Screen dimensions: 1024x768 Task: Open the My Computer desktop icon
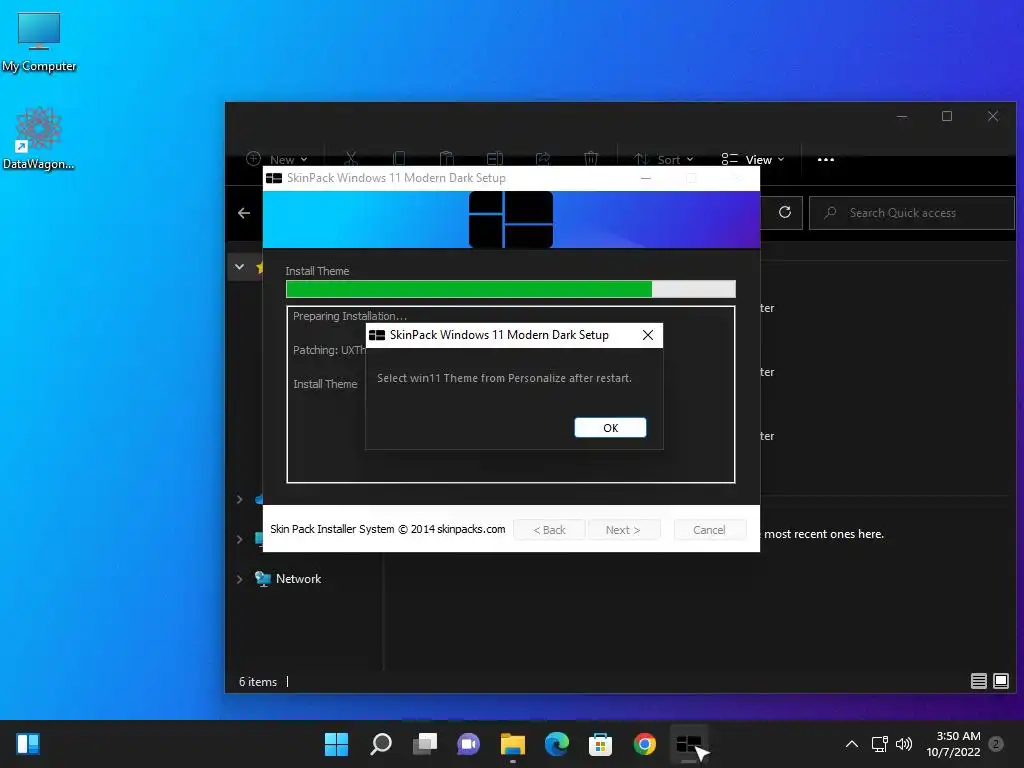pyautogui.click(x=39, y=42)
